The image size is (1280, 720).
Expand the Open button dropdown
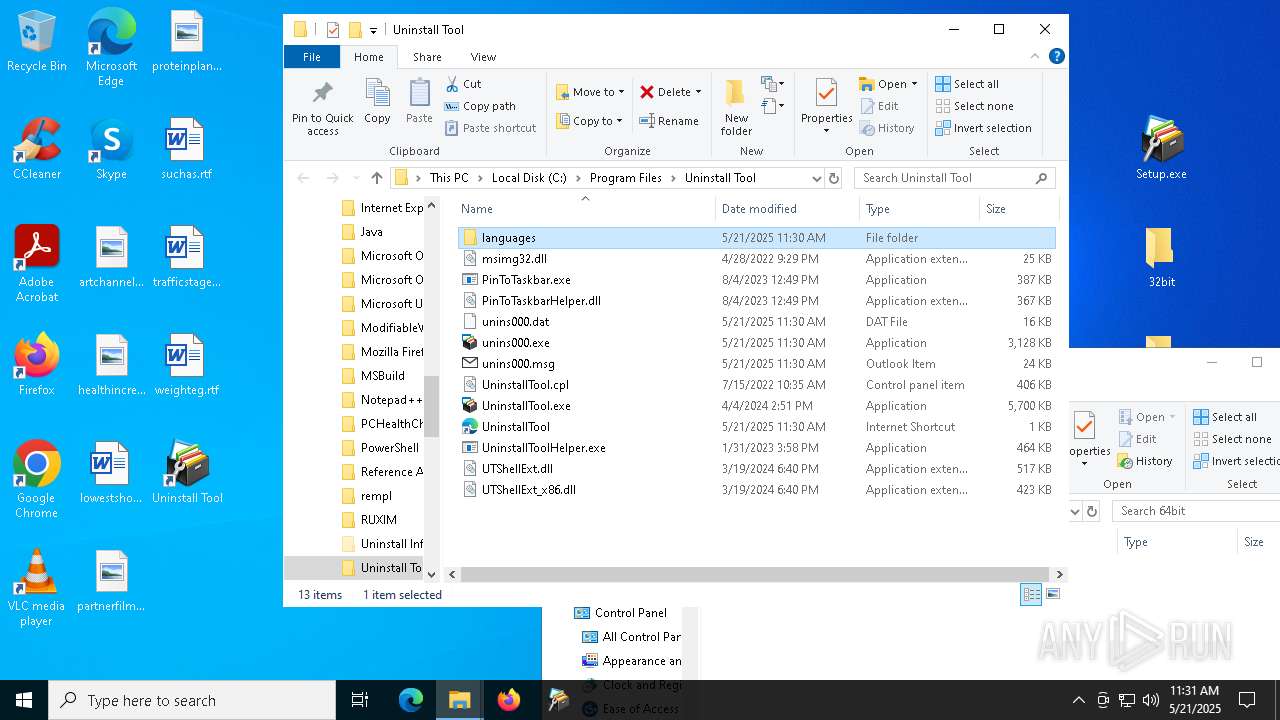[914, 84]
